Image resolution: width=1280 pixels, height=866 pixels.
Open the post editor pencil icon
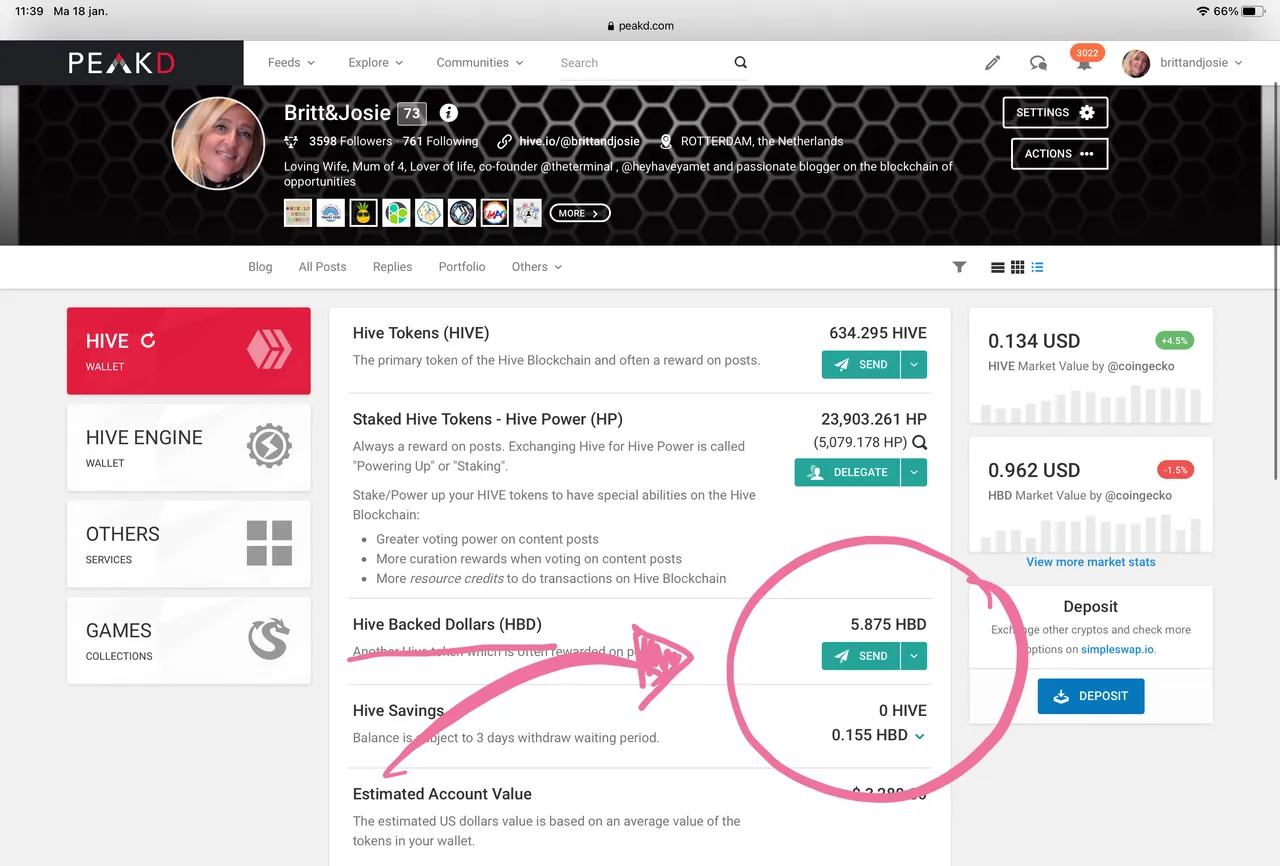[992, 62]
